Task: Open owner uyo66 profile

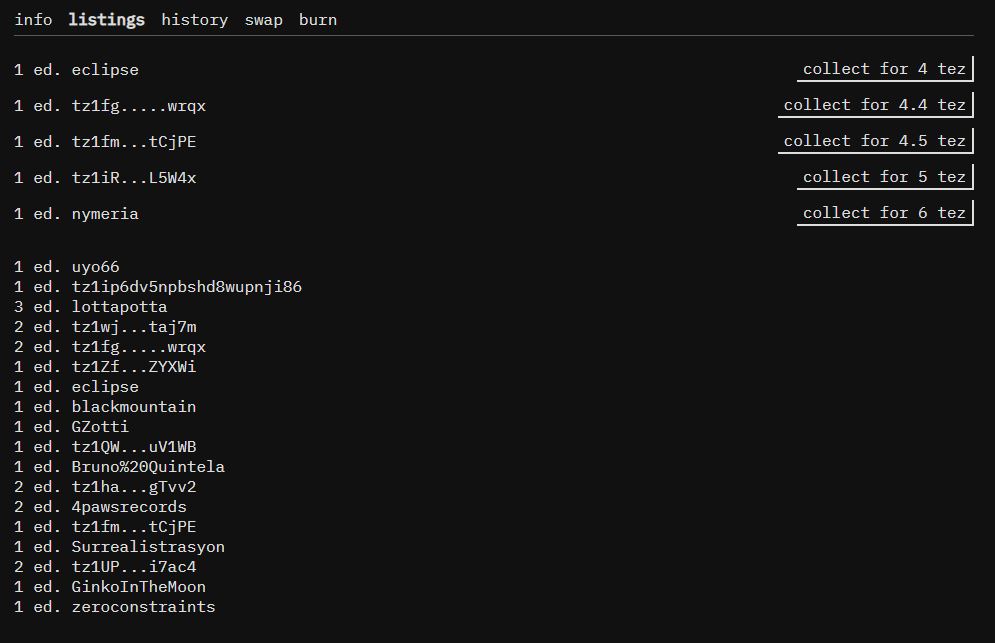Action: tap(95, 267)
